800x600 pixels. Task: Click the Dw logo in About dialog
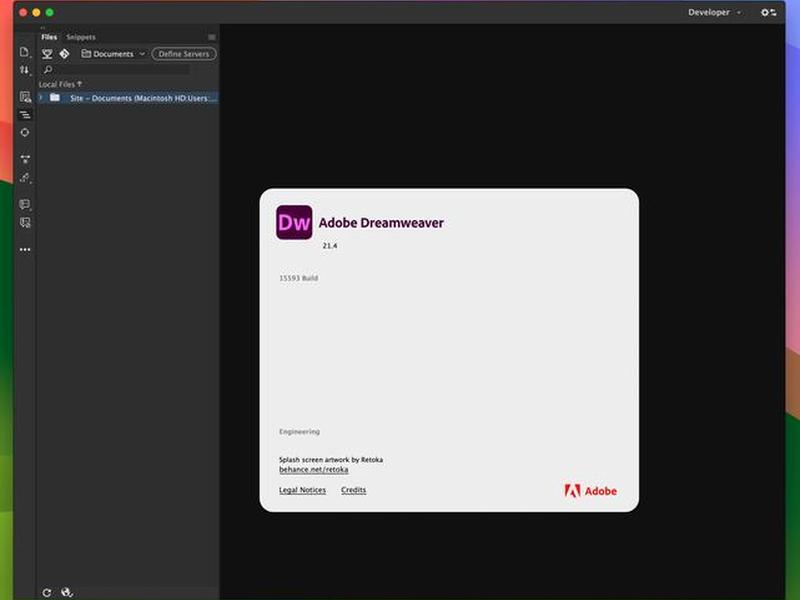point(294,222)
